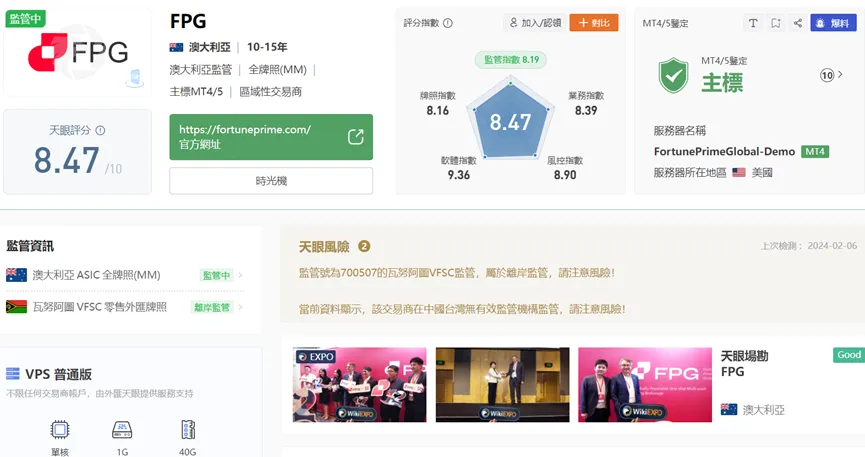This screenshot has width=865, height=457.
Task: Click the 風控指數 8.90 value
Action: 565,175
